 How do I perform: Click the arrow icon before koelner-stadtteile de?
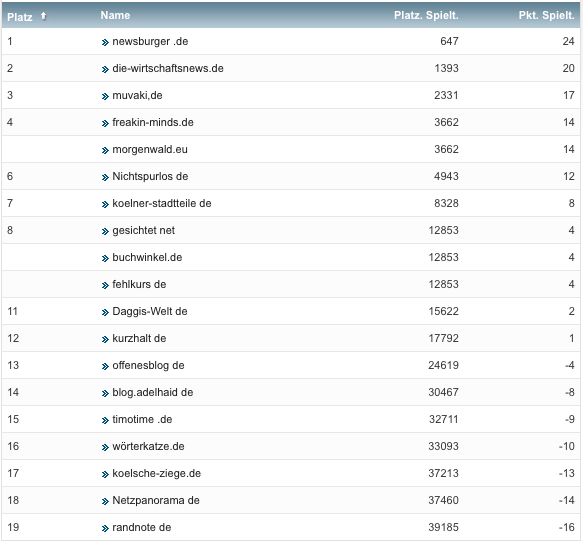click(x=105, y=205)
